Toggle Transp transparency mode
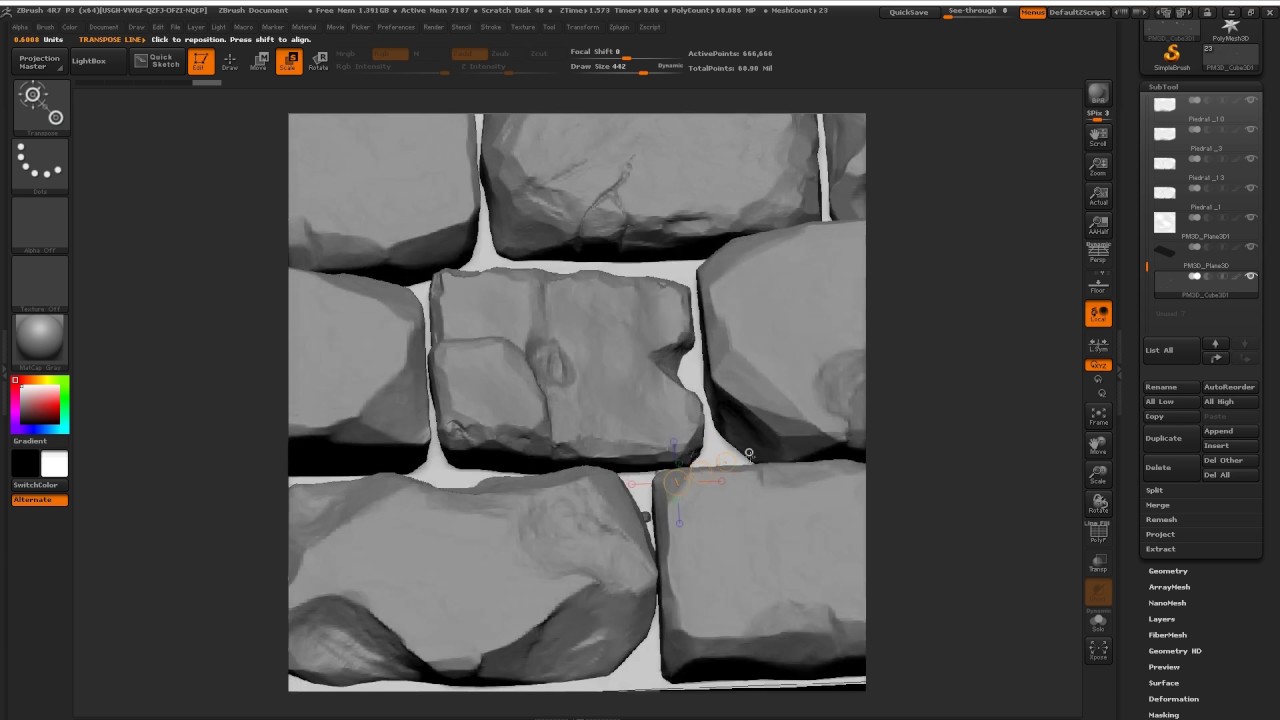Screen dimensions: 1280x720 pyautogui.click(x=1098, y=562)
